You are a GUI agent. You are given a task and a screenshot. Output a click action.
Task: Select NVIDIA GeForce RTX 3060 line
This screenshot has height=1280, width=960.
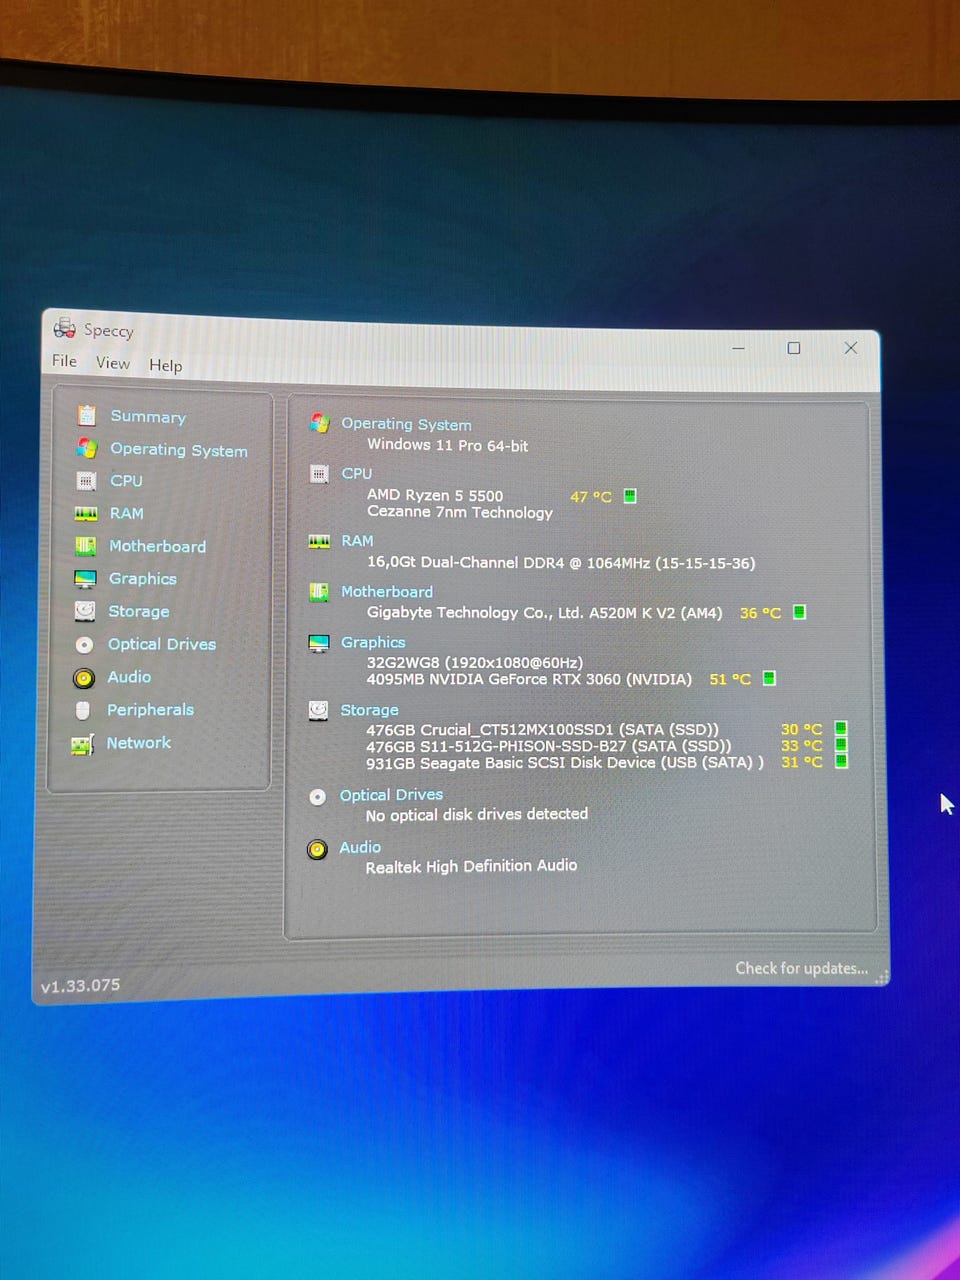[529, 679]
